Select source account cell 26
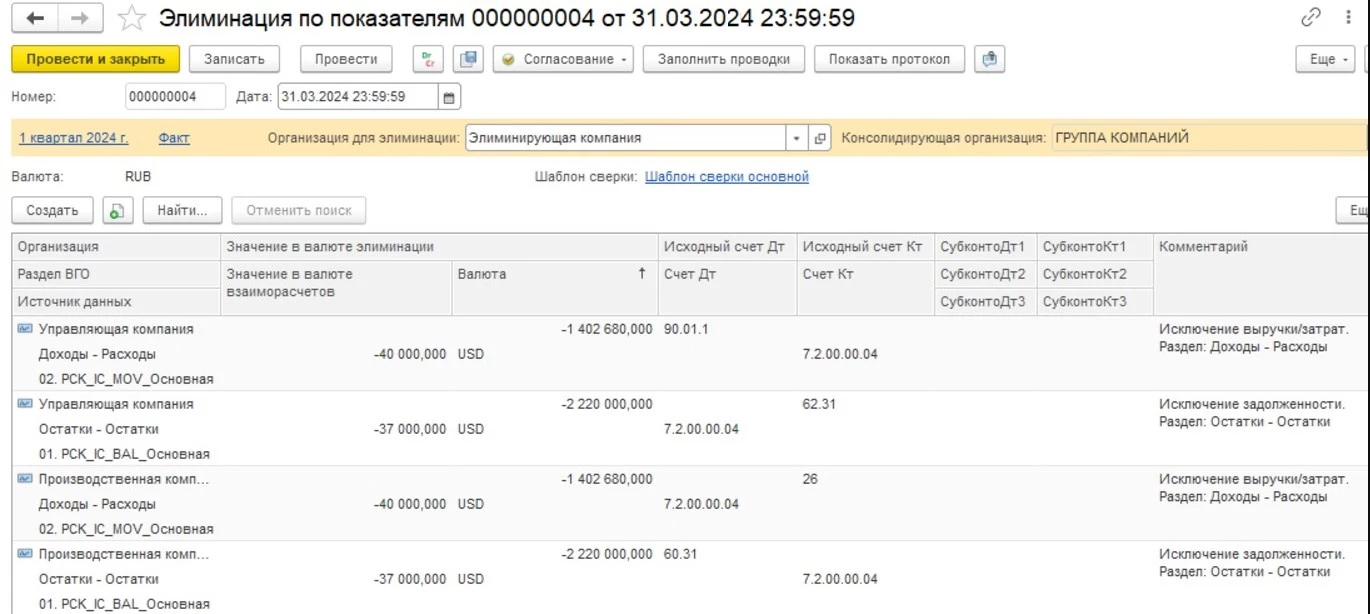This screenshot has height=614, width=1370. point(810,479)
